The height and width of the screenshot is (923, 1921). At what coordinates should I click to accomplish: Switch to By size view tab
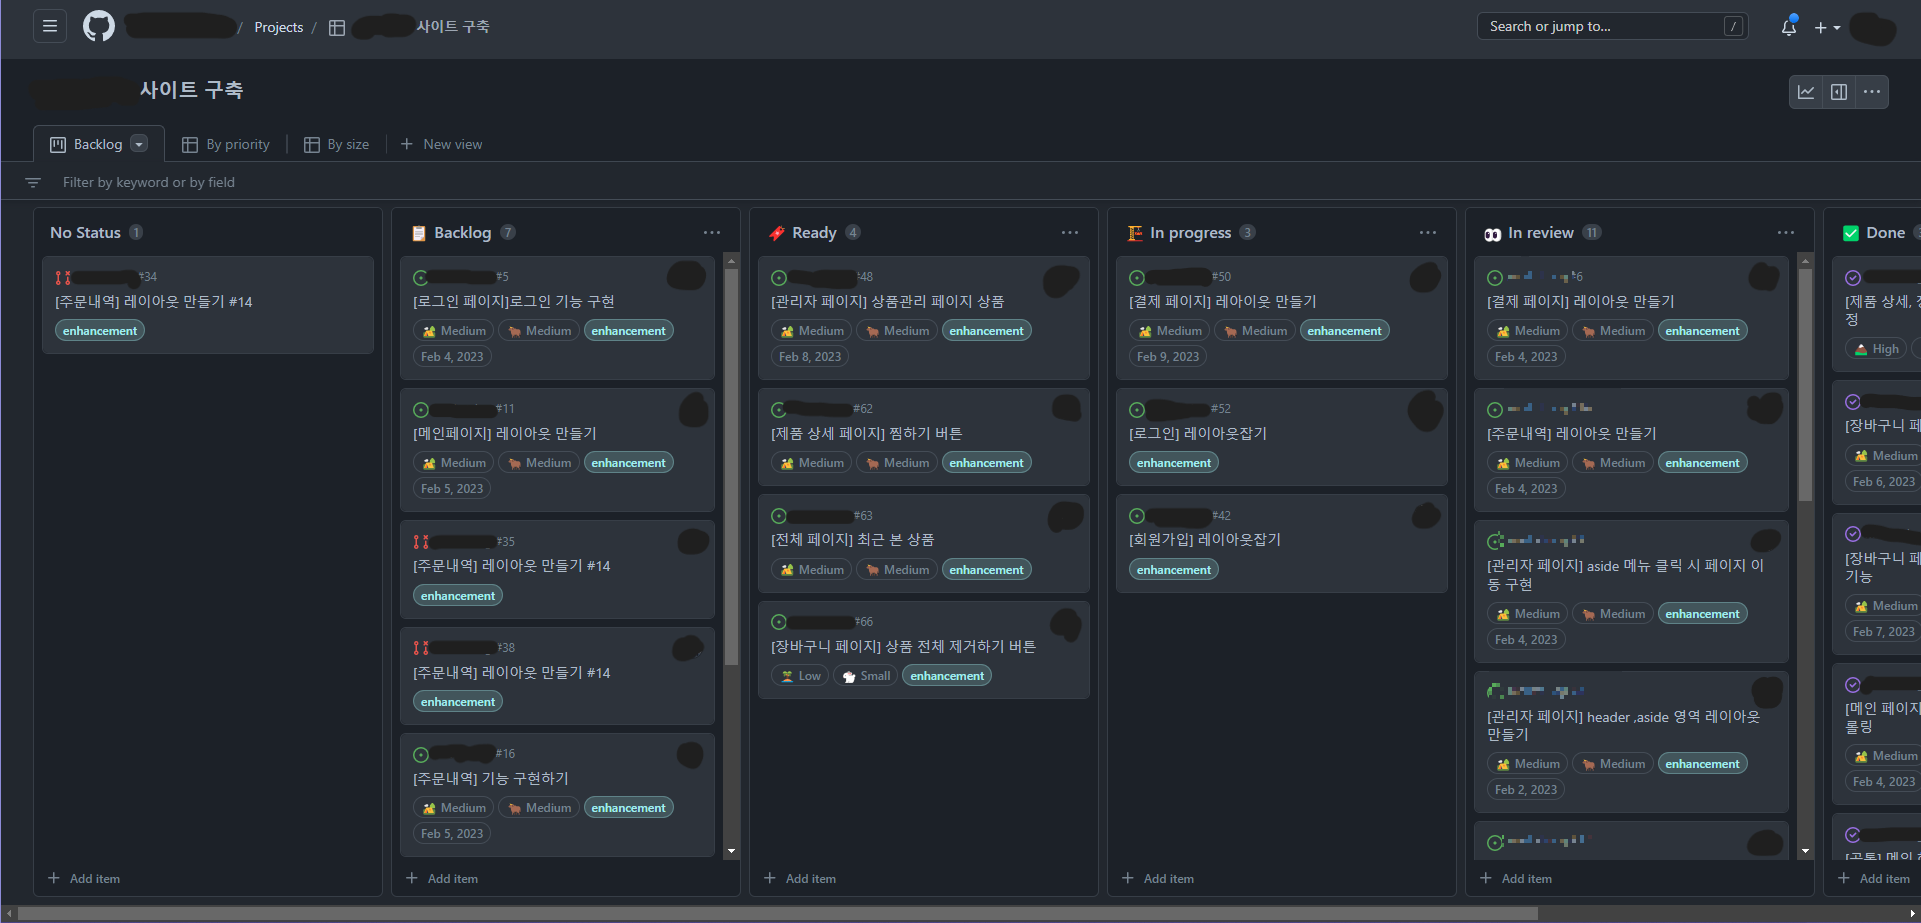click(337, 144)
